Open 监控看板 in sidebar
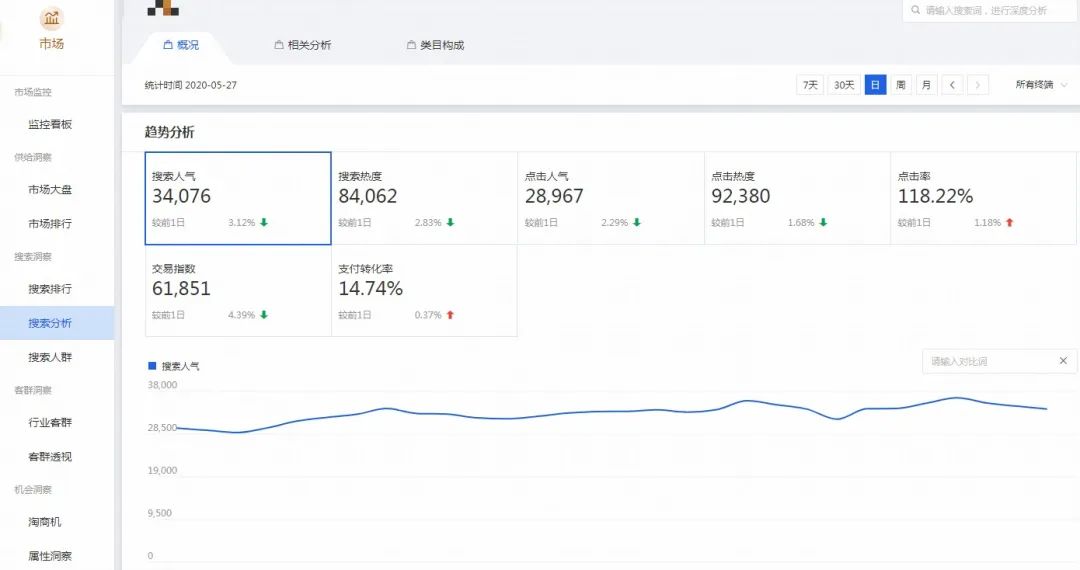The width and height of the screenshot is (1080, 570). 50,124
